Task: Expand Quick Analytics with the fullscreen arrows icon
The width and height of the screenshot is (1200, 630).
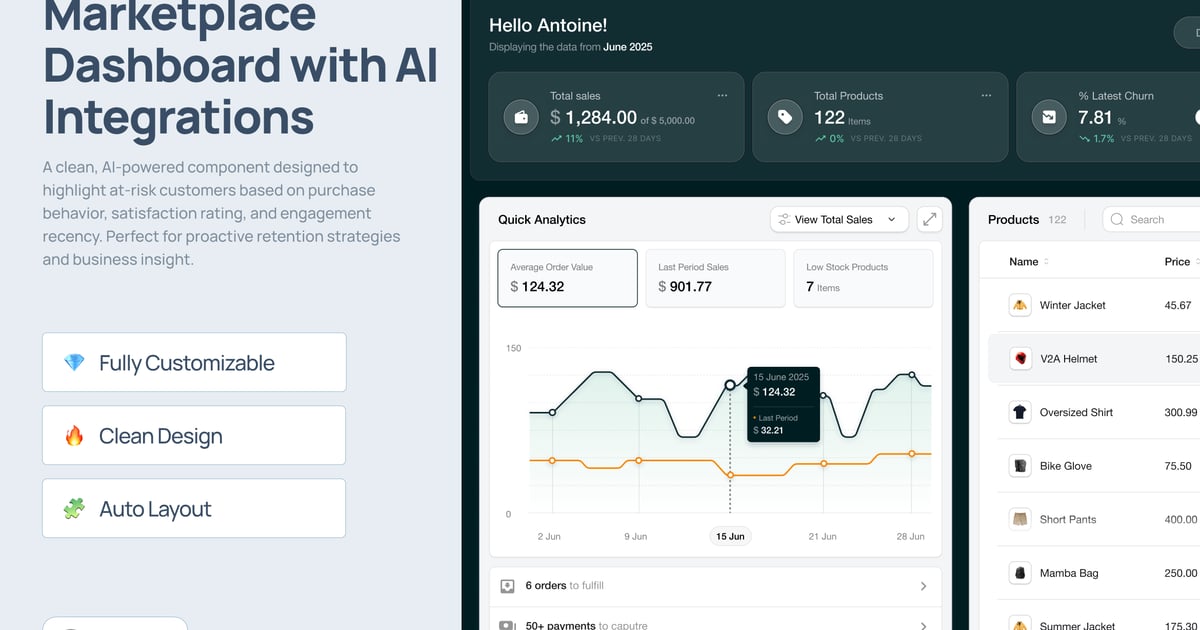Action: coord(930,219)
